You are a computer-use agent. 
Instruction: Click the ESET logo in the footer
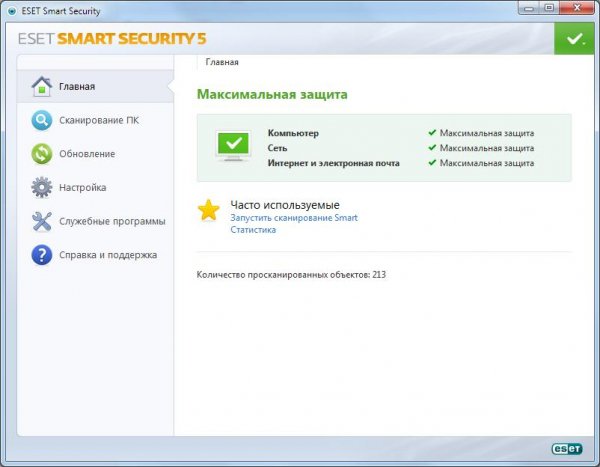click(567, 448)
